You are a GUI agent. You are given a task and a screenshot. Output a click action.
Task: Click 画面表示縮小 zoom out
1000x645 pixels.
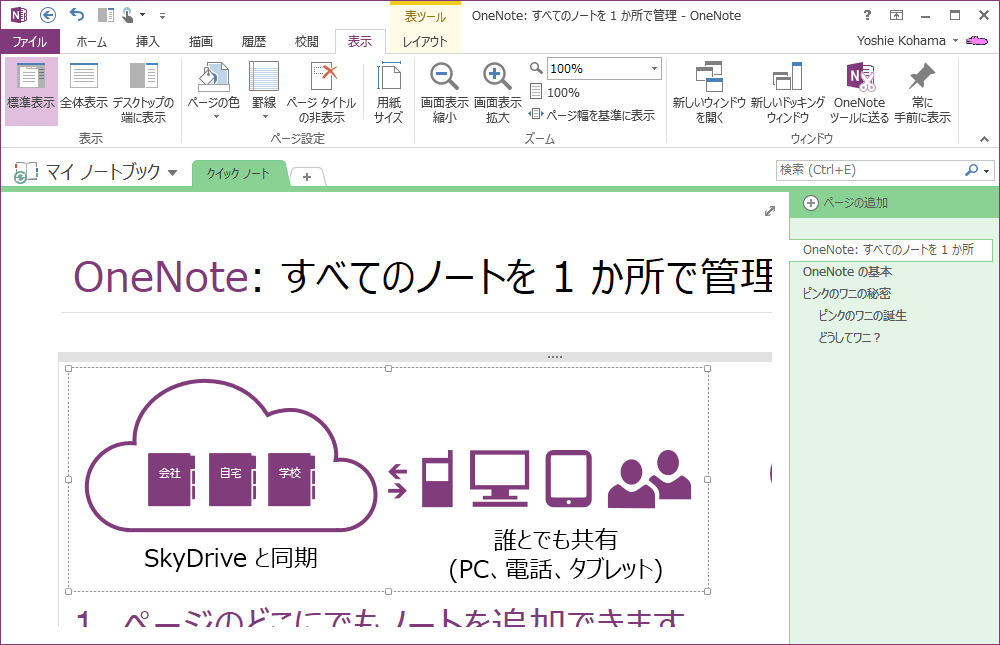445,91
